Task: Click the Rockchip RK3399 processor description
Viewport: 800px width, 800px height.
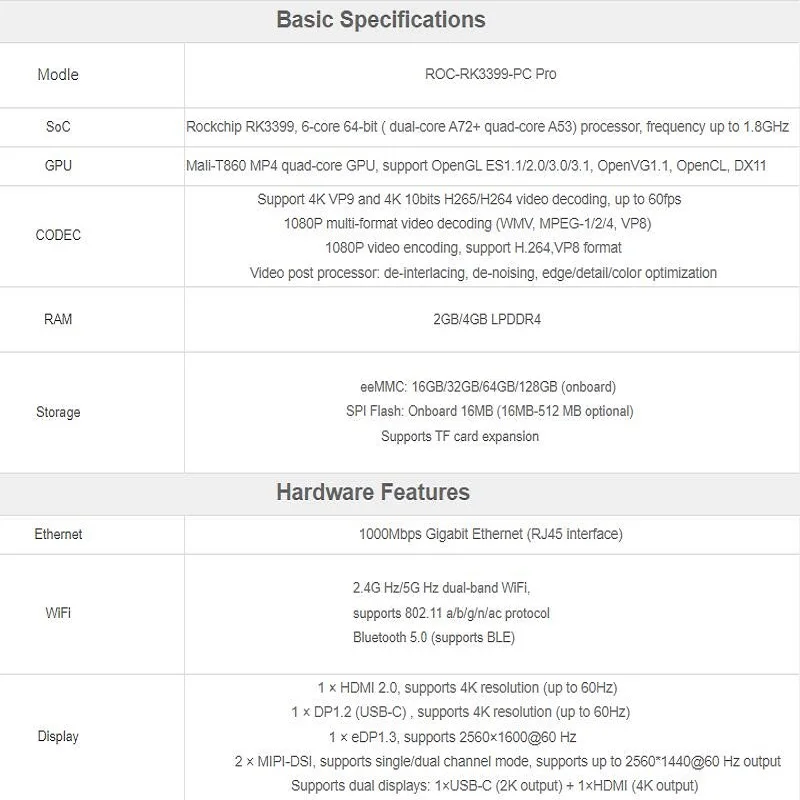Action: (x=488, y=127)
